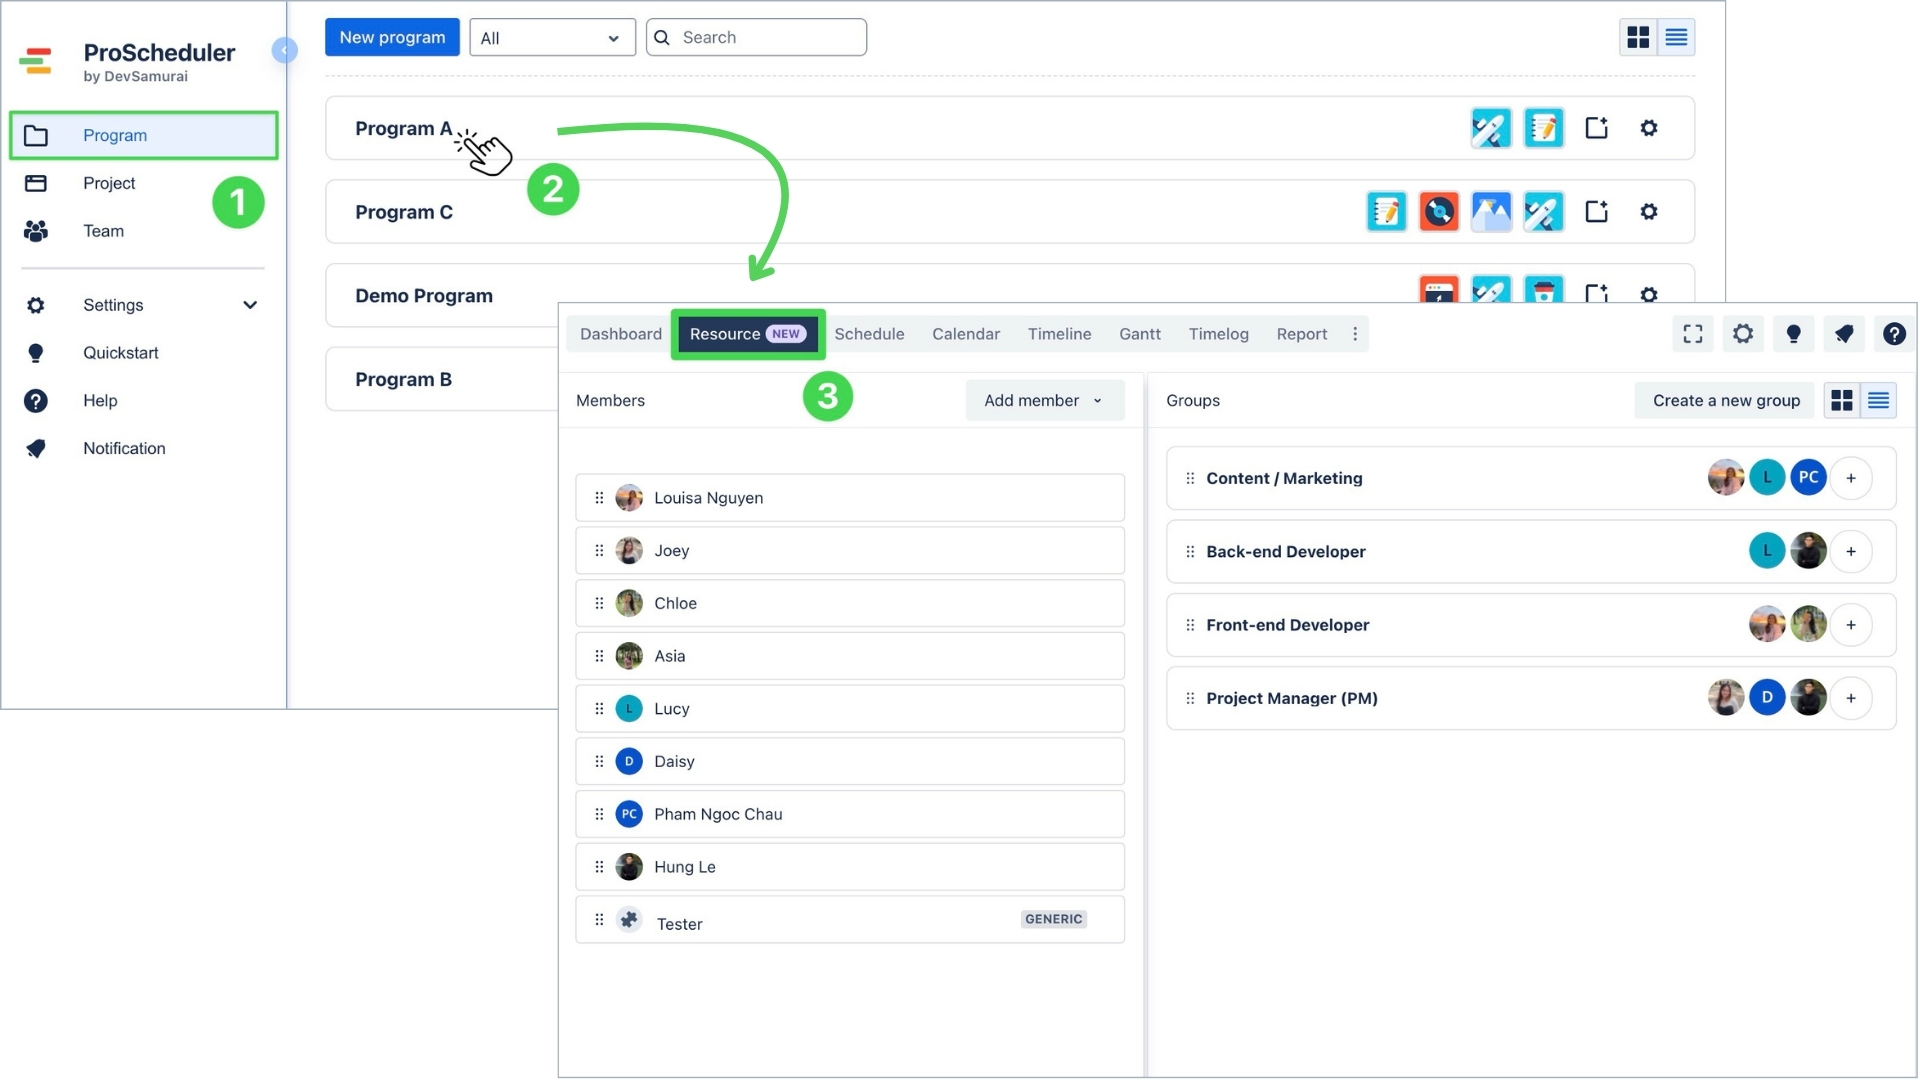Viewport: 1920px width, 1080px height.
Task: Open Add member dropdown
Action: pyautogui.click(x=1044, y=401)
